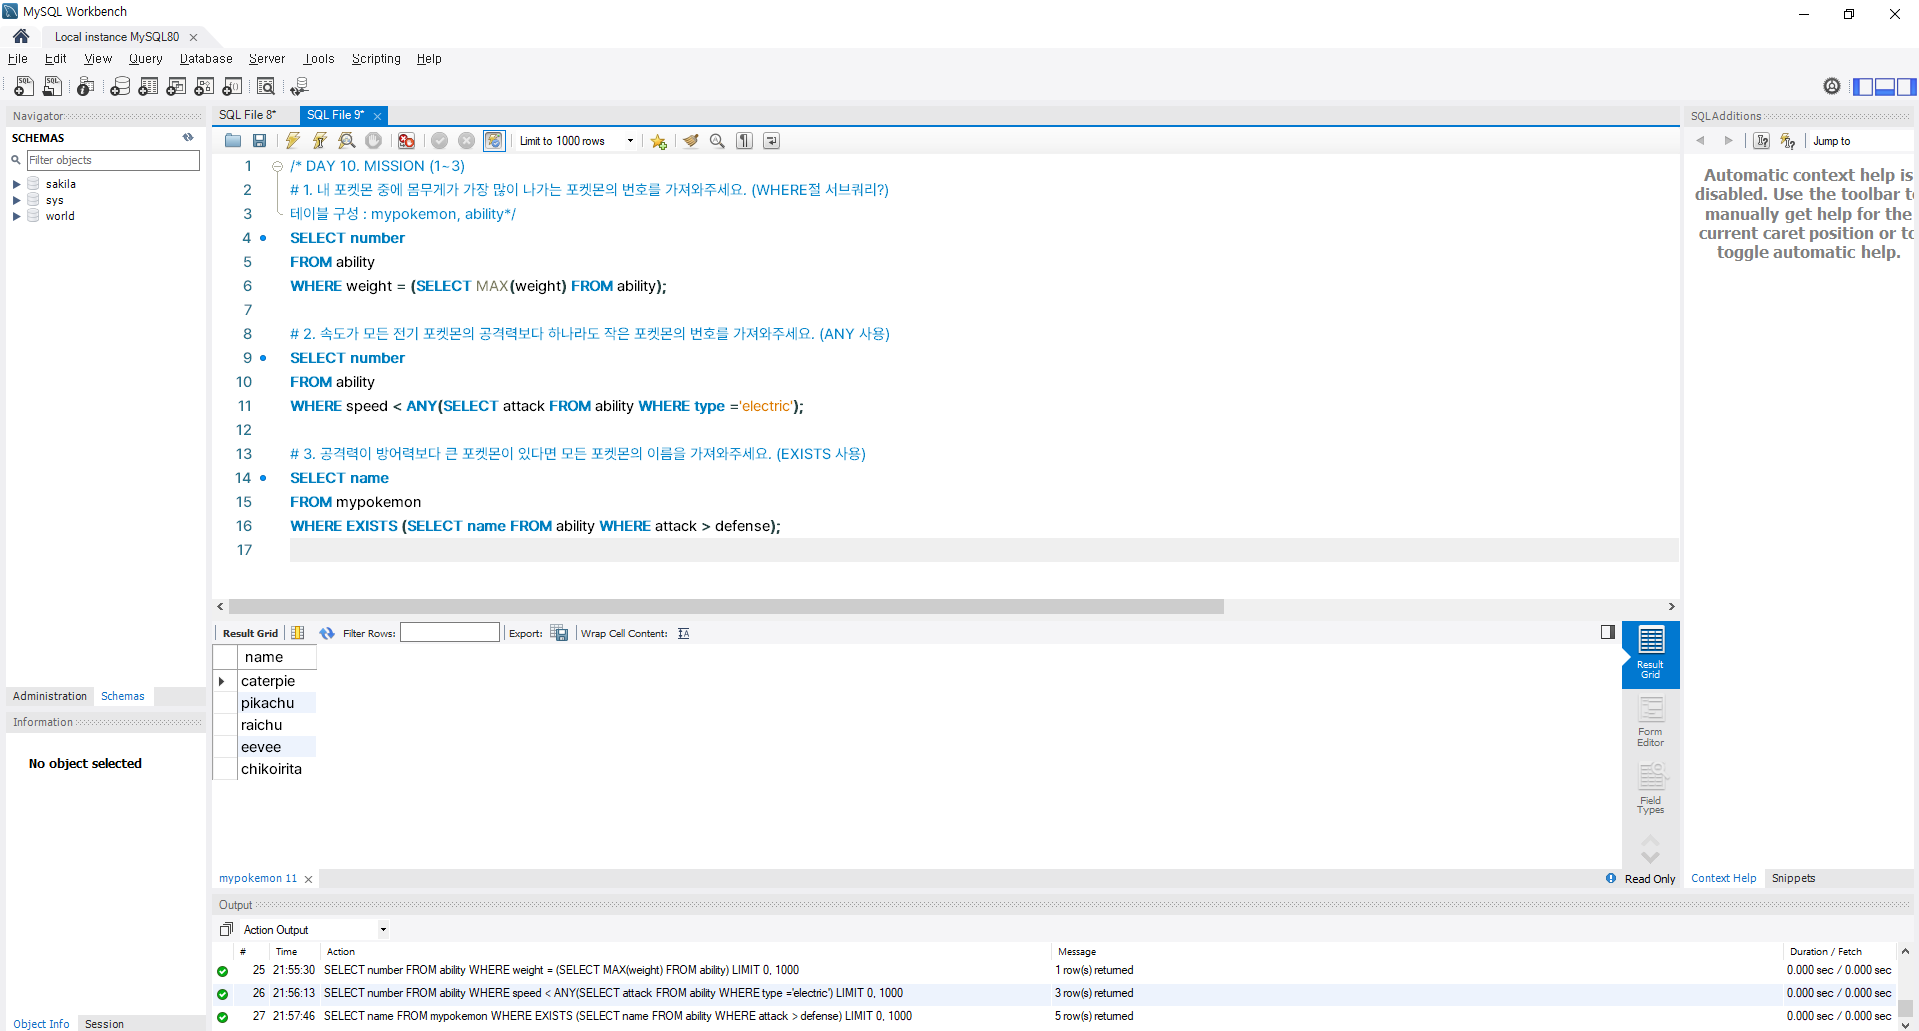Click the Filter objects search field
1919x1031 pixels.
[x=113, y=160]
